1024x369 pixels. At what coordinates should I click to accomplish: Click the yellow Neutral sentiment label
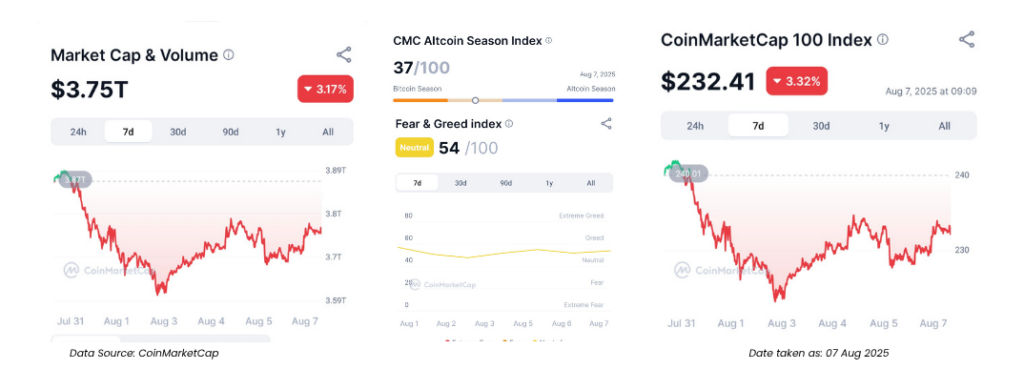click(414, 148)
